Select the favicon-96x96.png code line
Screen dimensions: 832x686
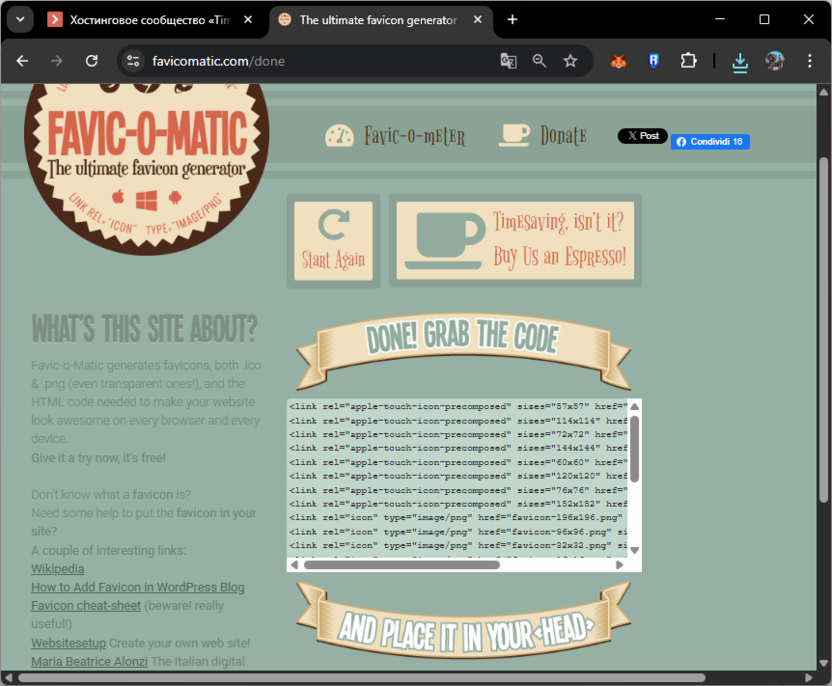(x=457, y=531)
